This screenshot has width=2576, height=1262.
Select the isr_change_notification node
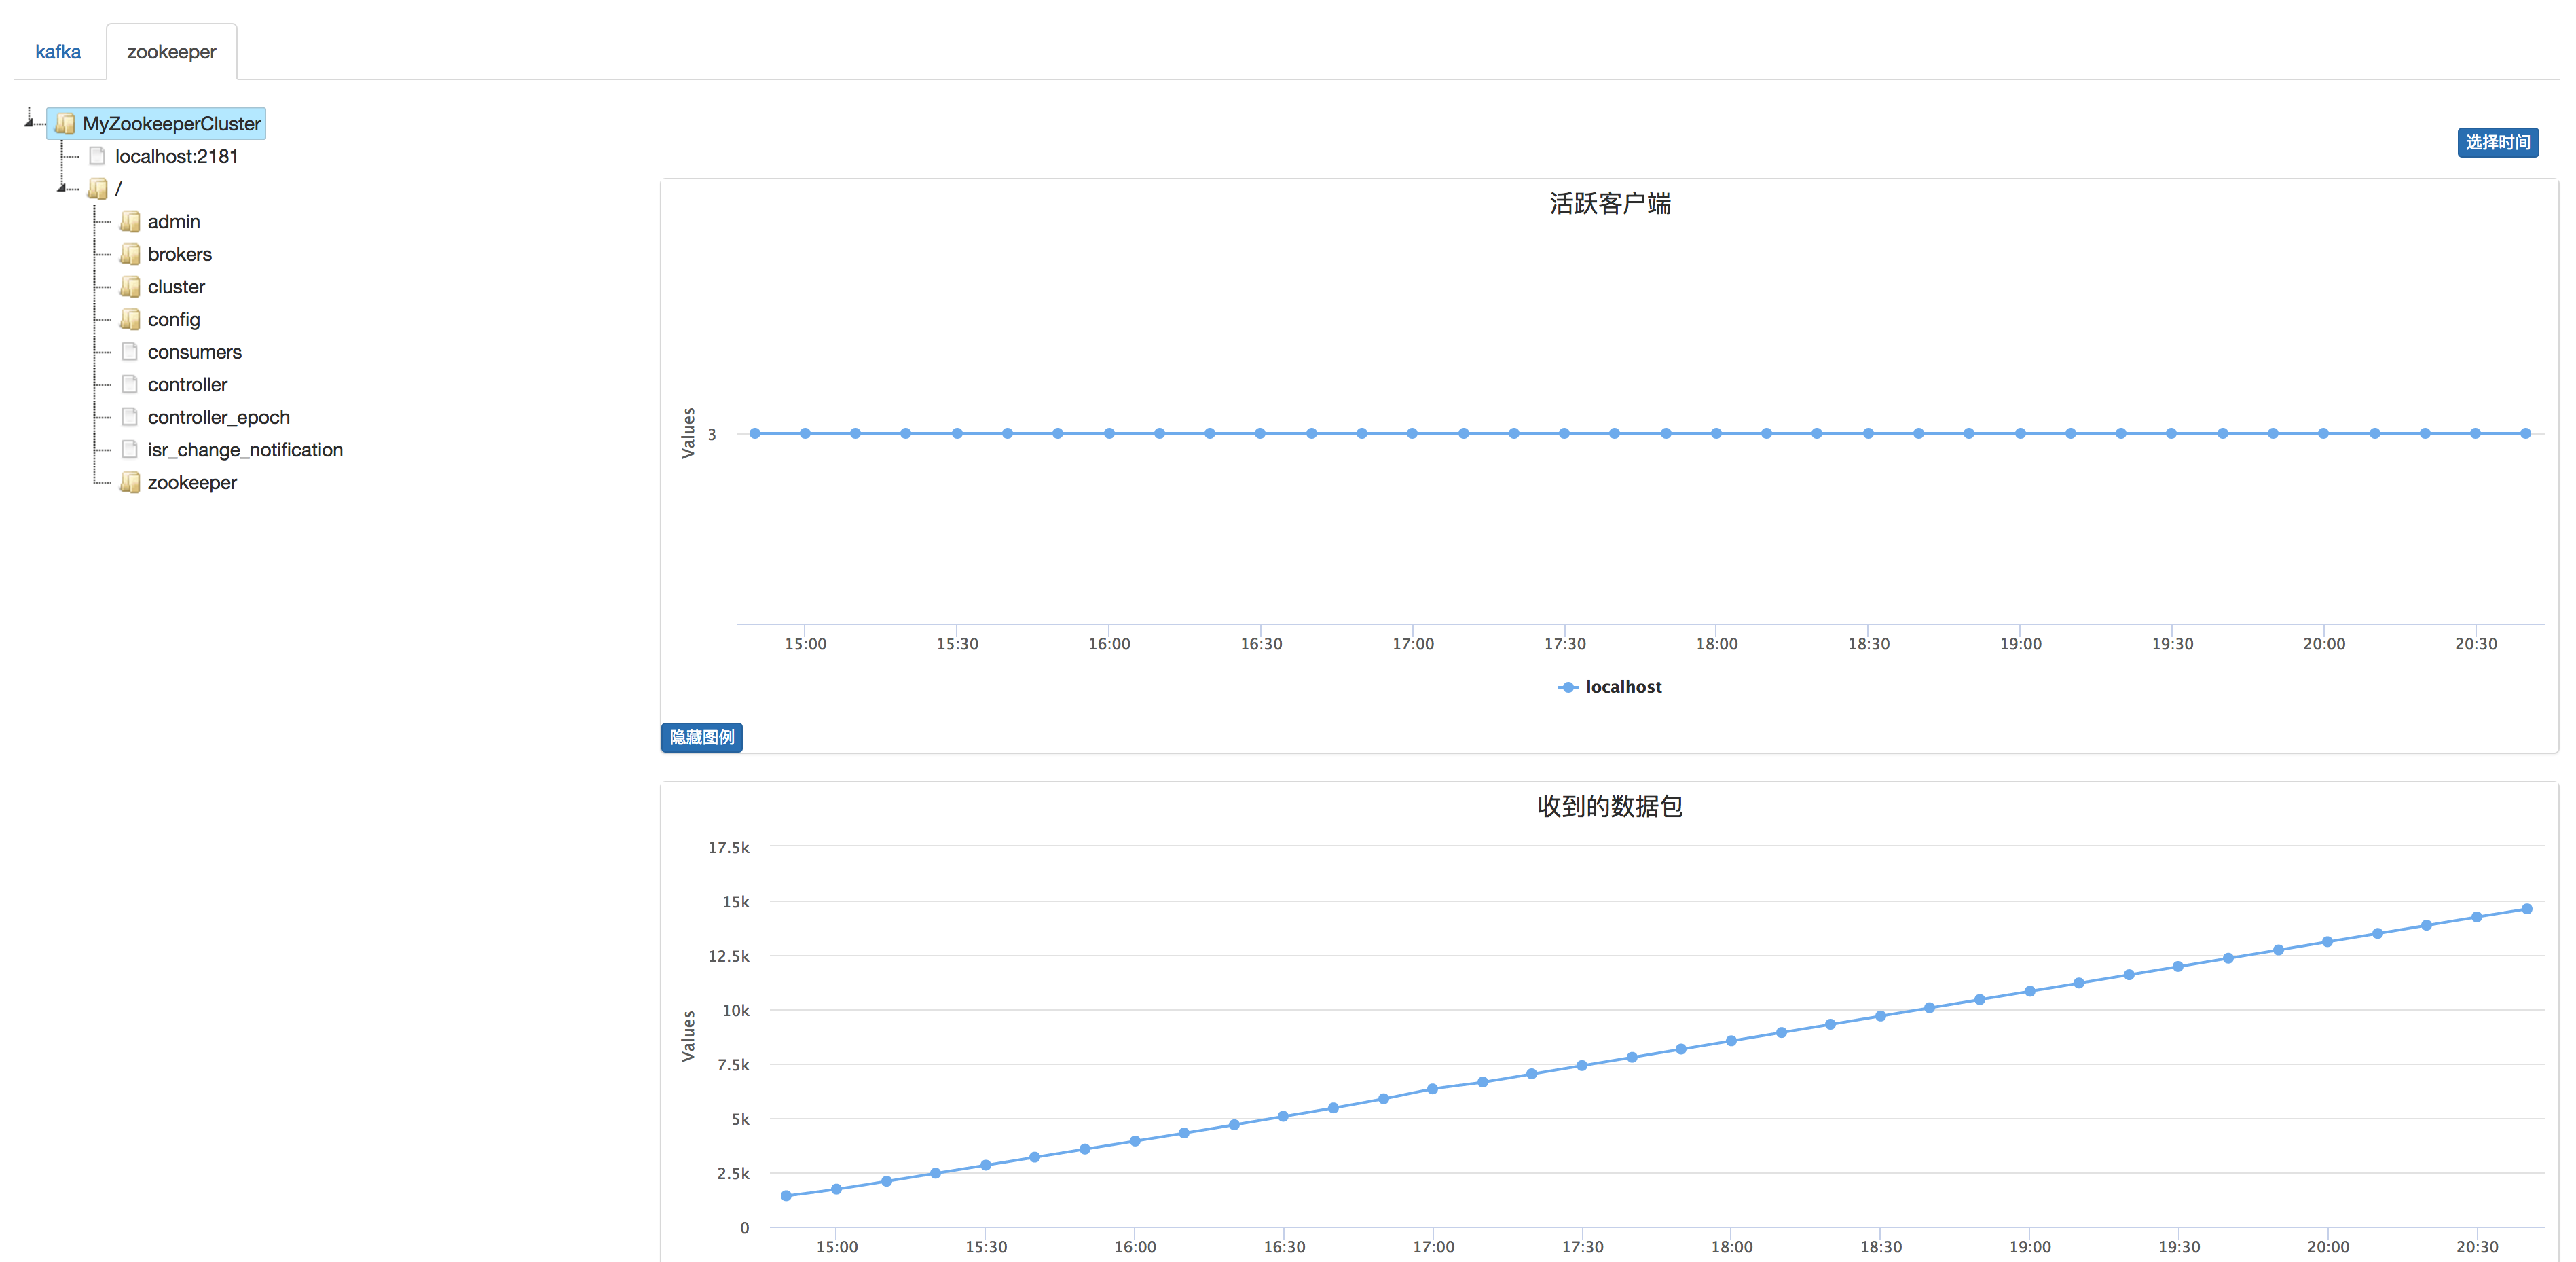pyautogui.click(x=245, y=450)
